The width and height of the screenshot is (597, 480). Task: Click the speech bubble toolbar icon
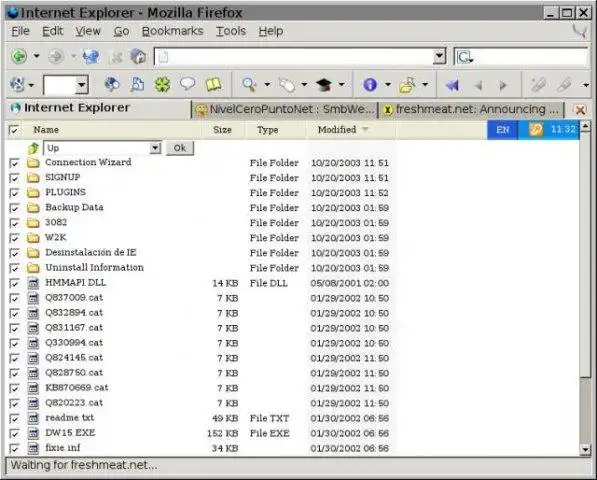[x=187, y=84]
